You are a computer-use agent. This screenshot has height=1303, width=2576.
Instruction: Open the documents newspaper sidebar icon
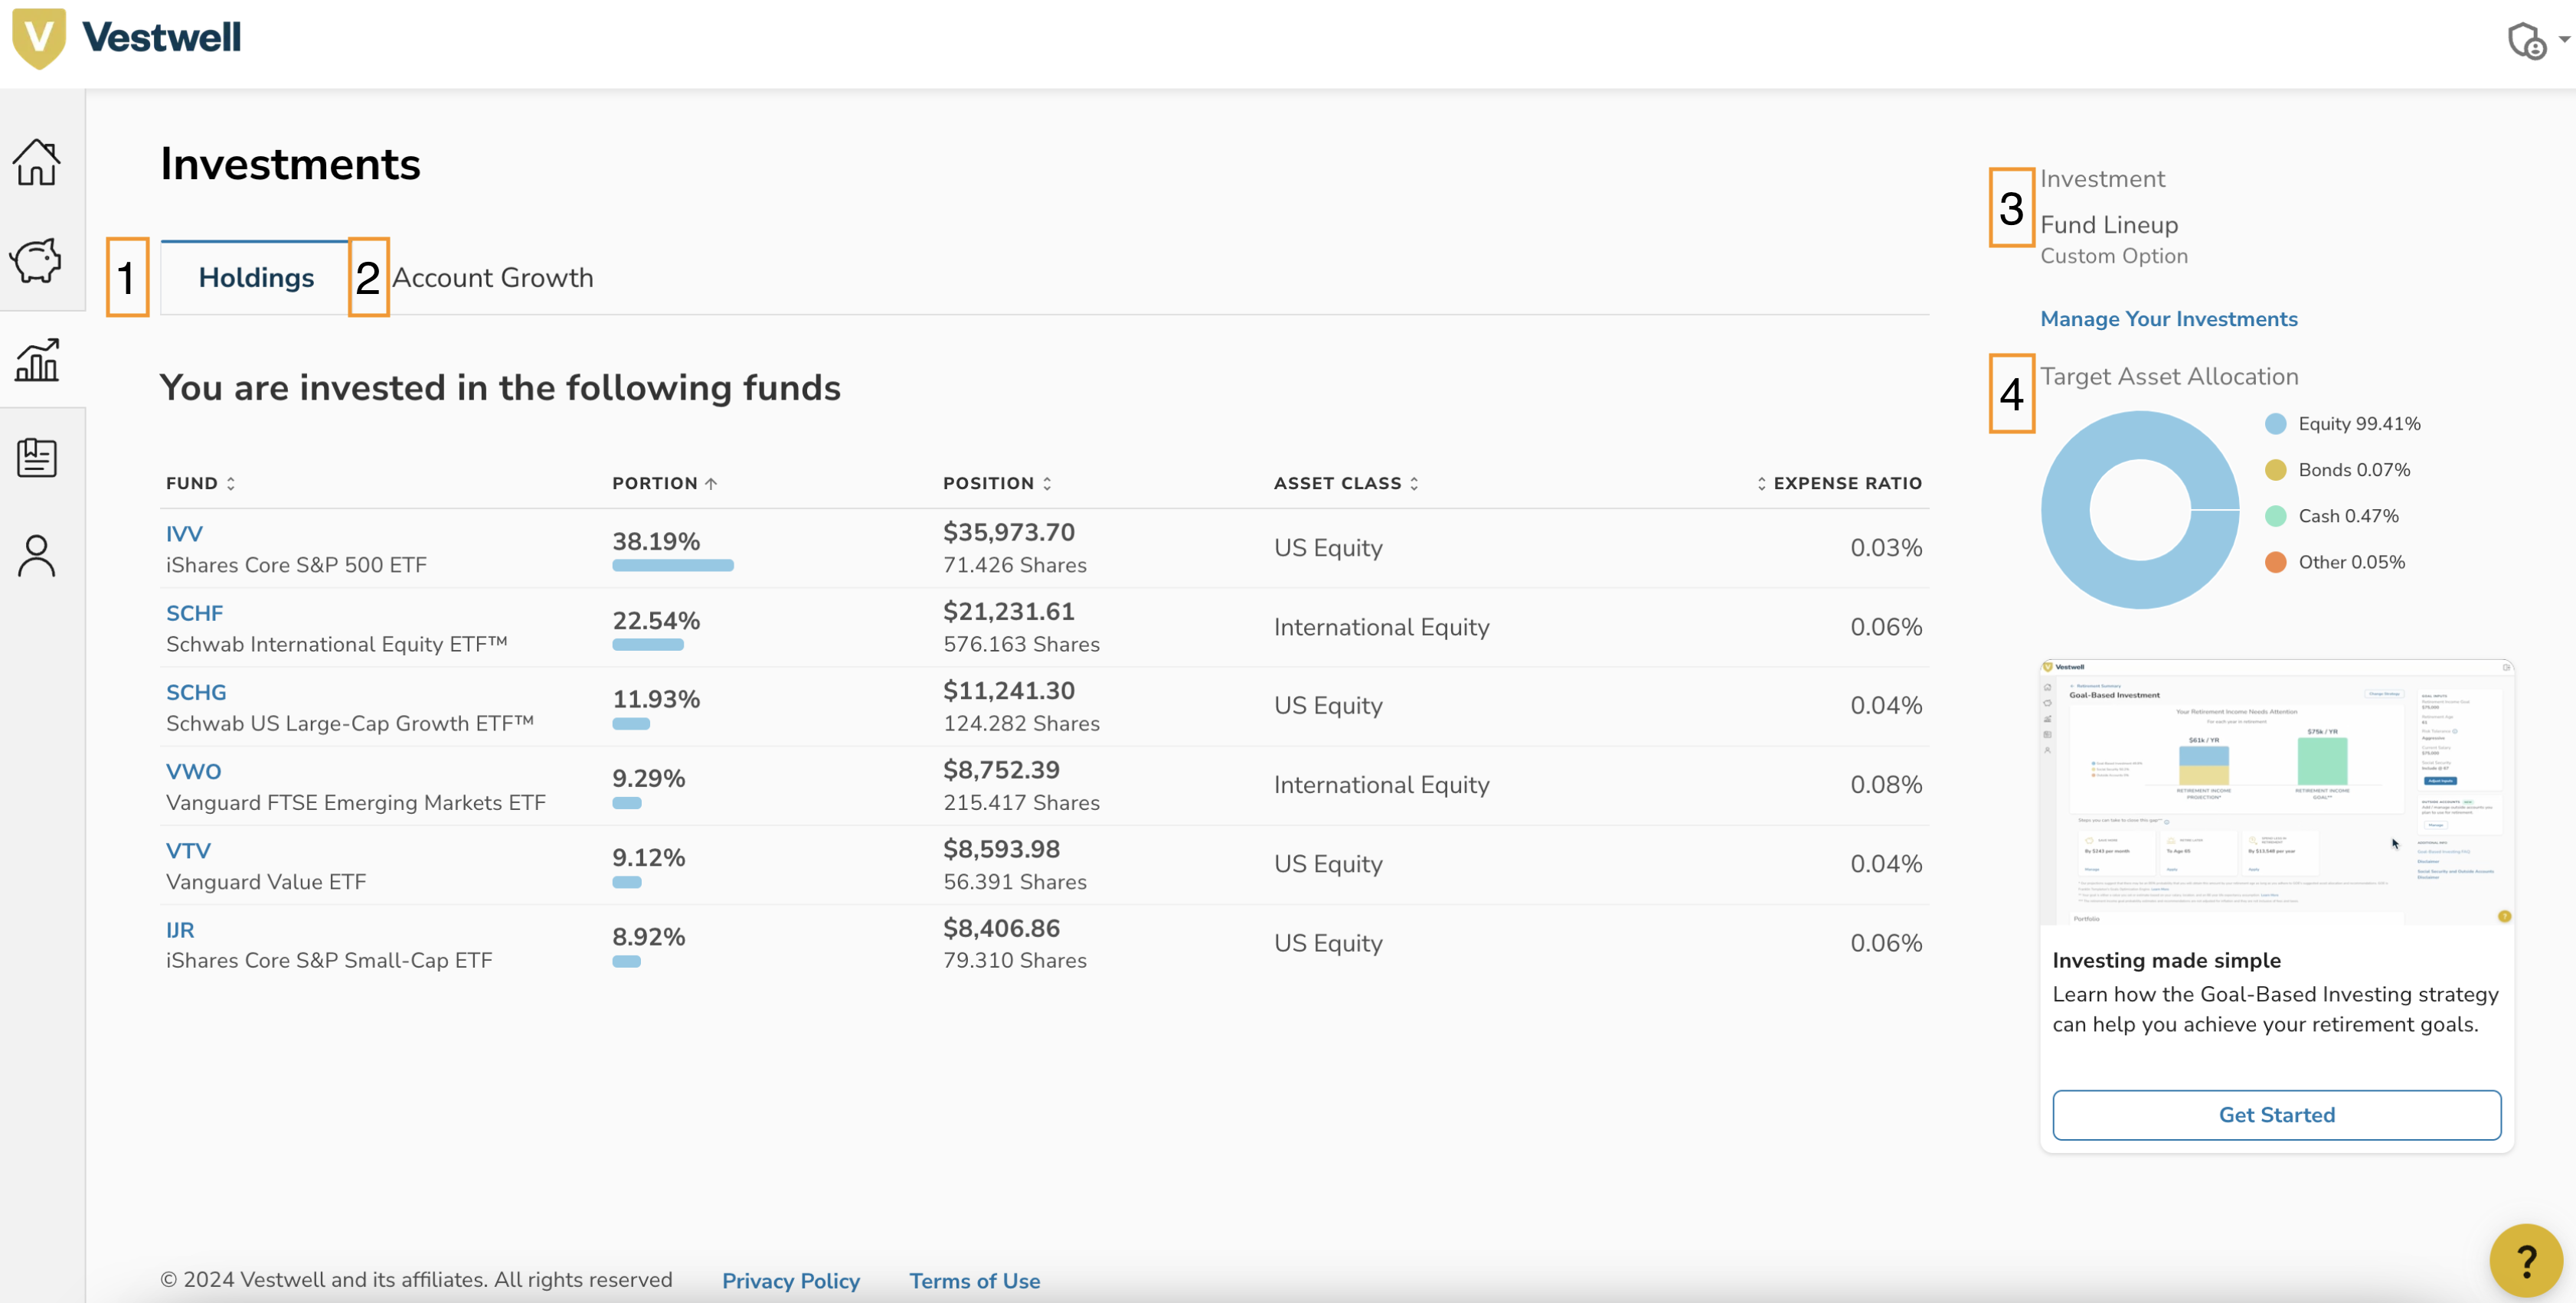coord(37,457)
